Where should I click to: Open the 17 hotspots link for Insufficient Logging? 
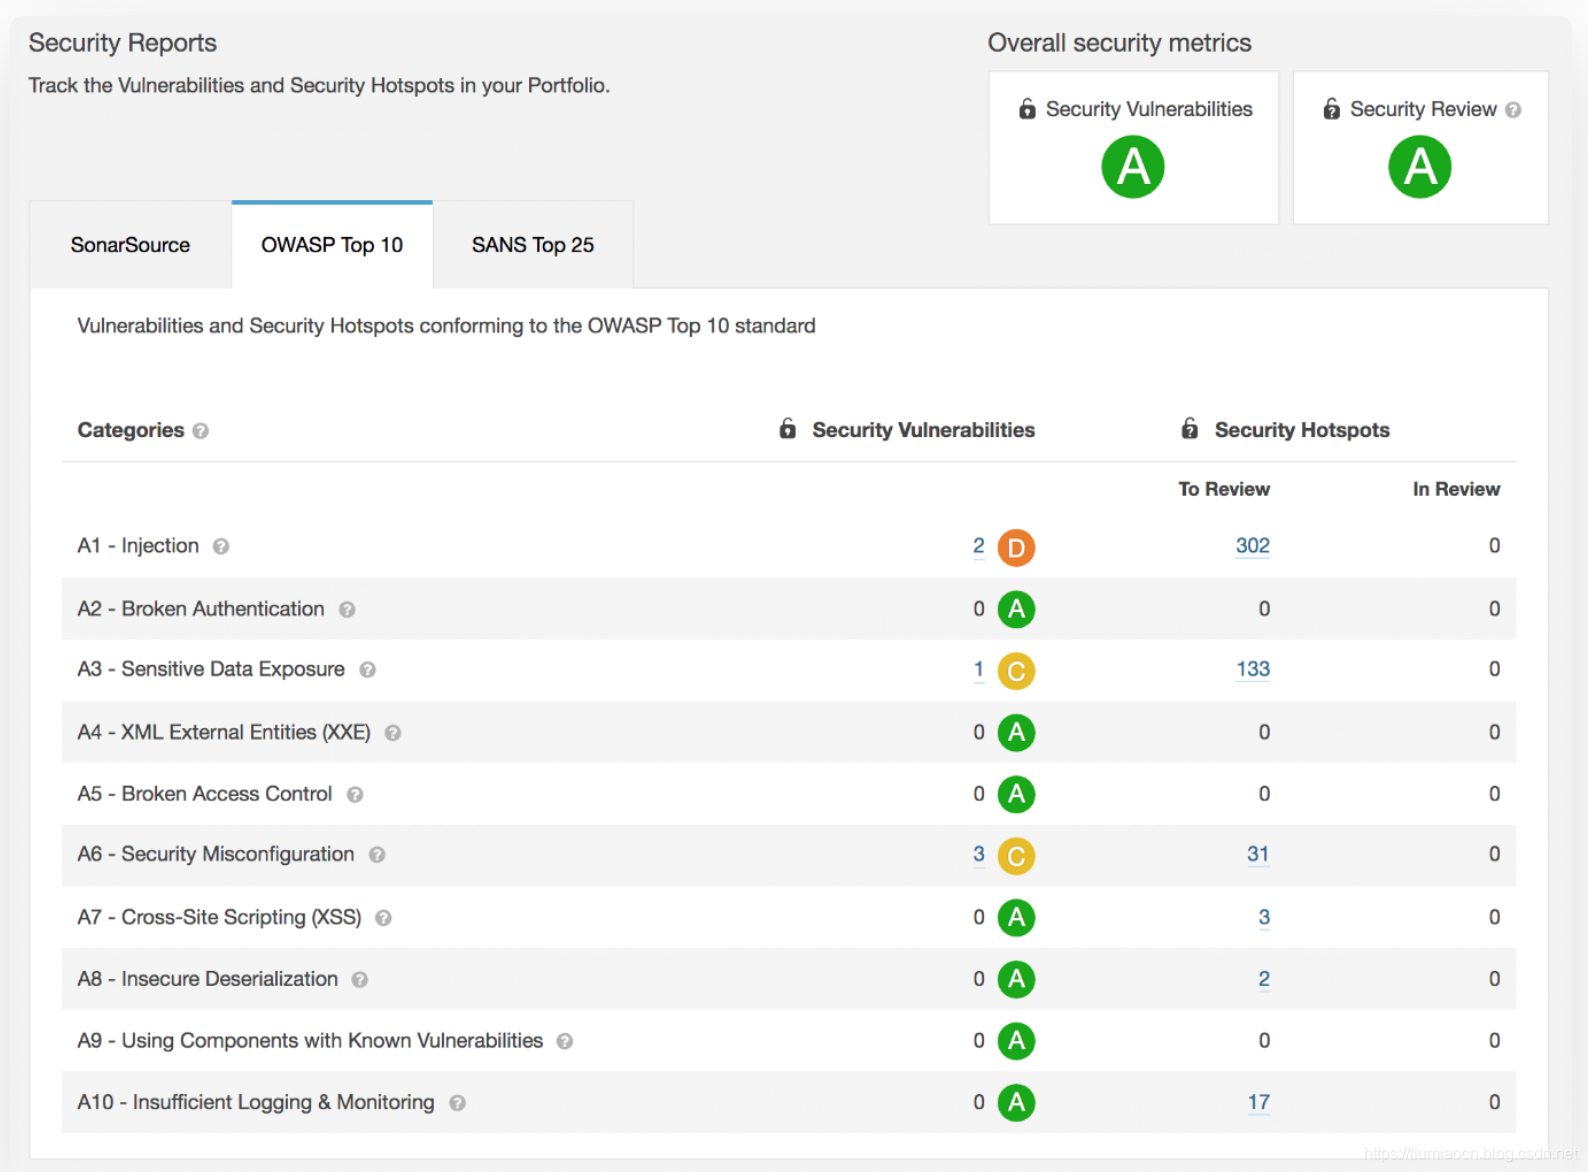(1259, 1103)
